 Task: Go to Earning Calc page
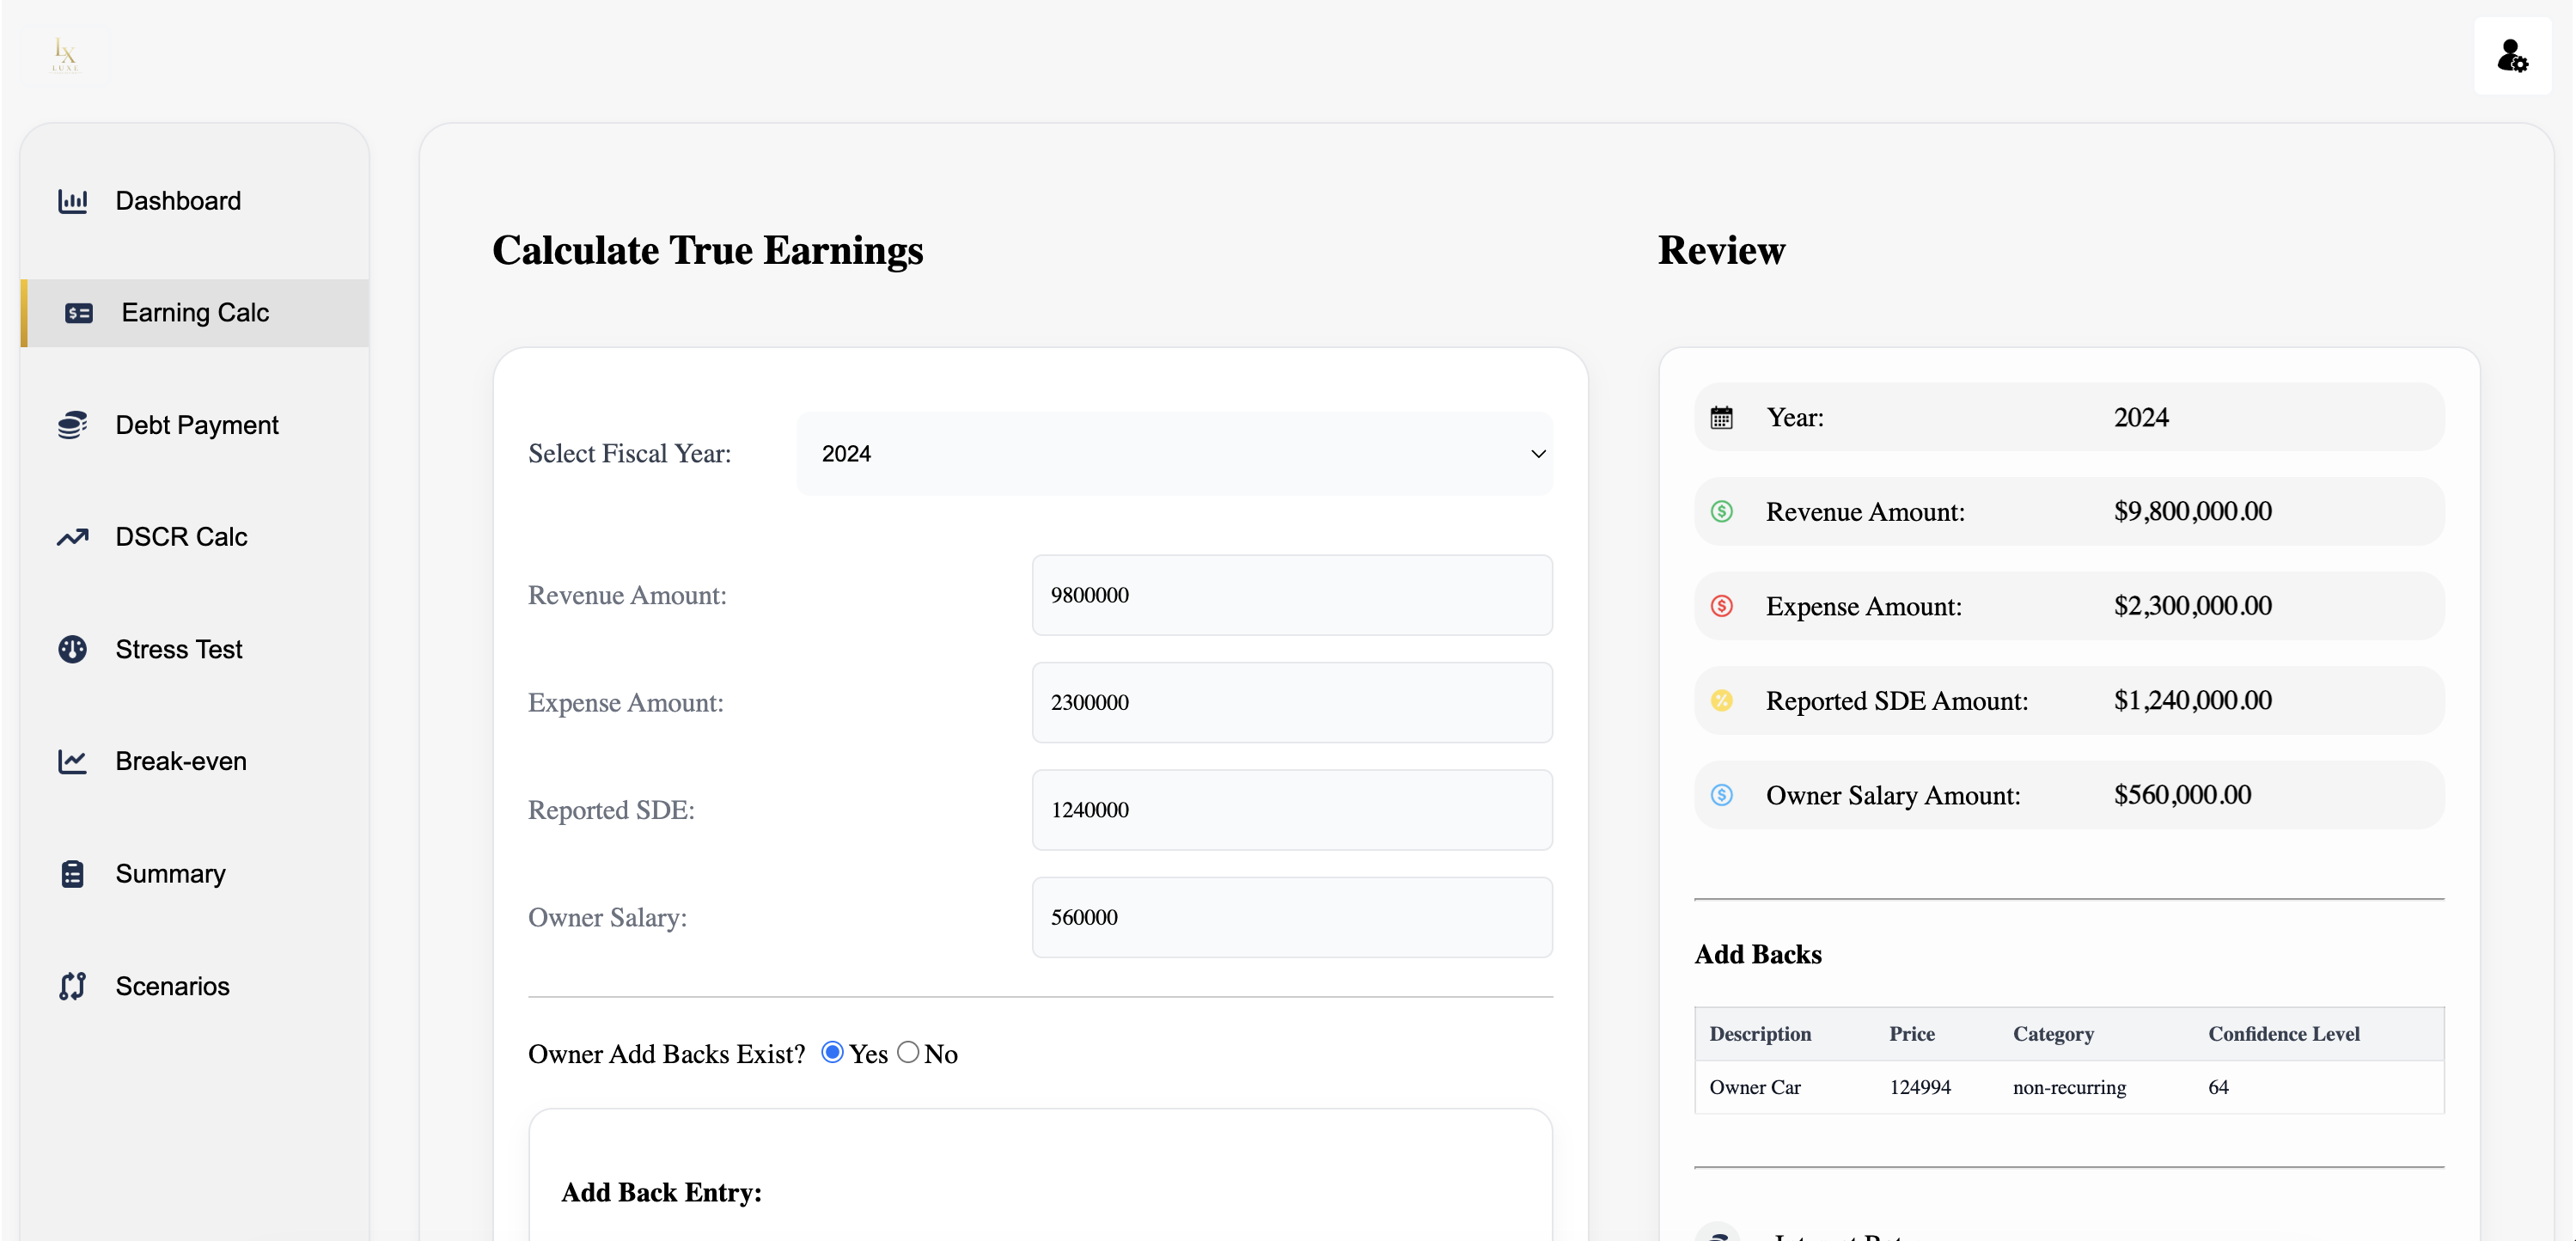(x=195, y=313)
